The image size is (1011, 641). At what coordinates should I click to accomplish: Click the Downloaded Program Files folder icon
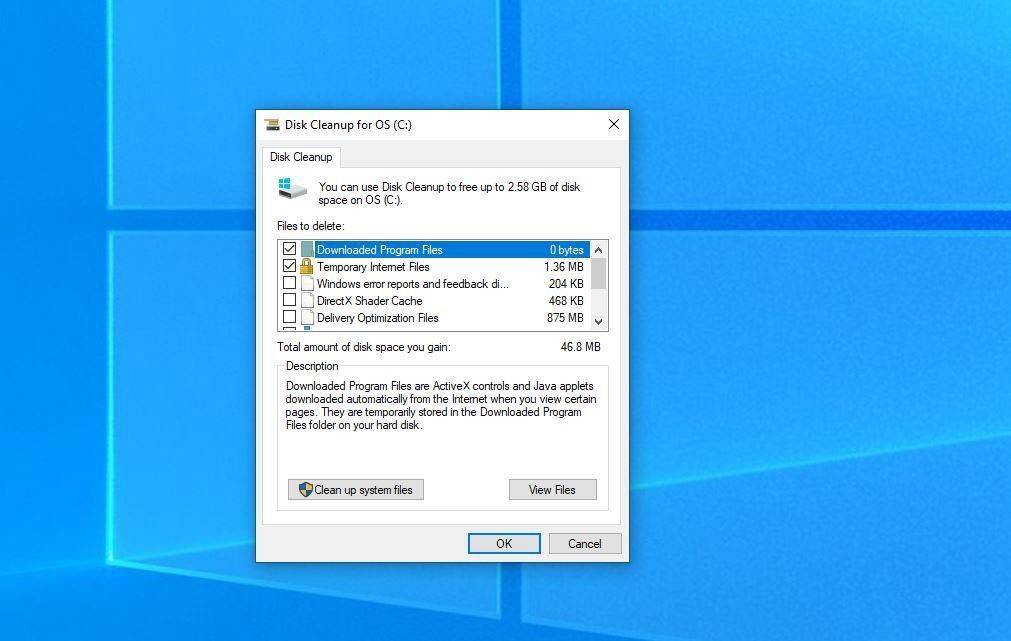[x=307, y=250]
